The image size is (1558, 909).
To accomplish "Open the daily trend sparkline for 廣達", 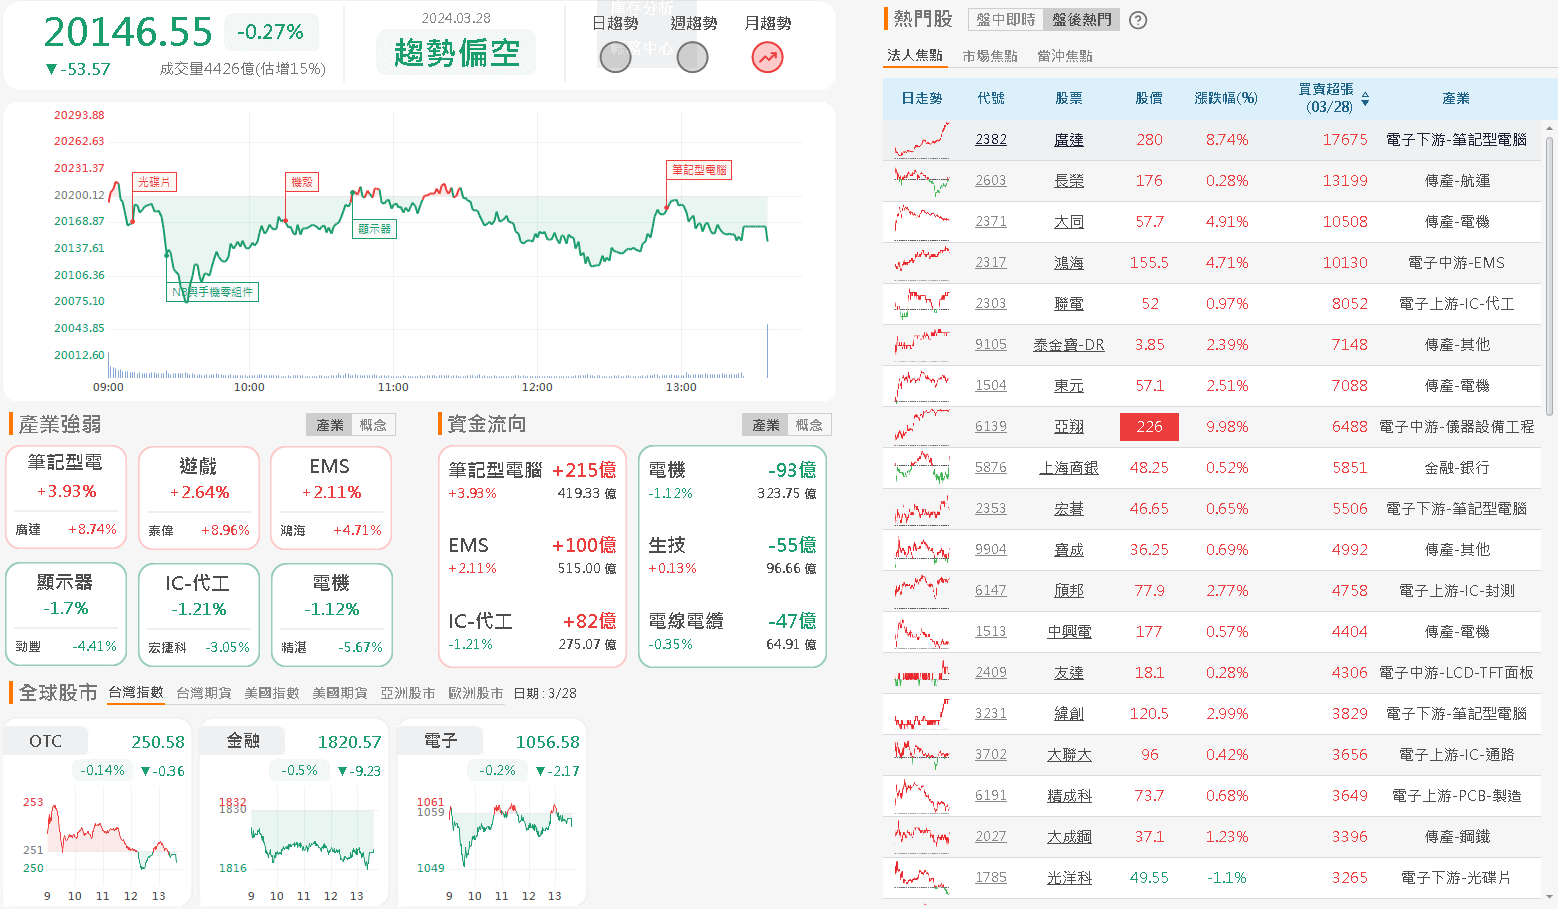I will coord(921,140).
